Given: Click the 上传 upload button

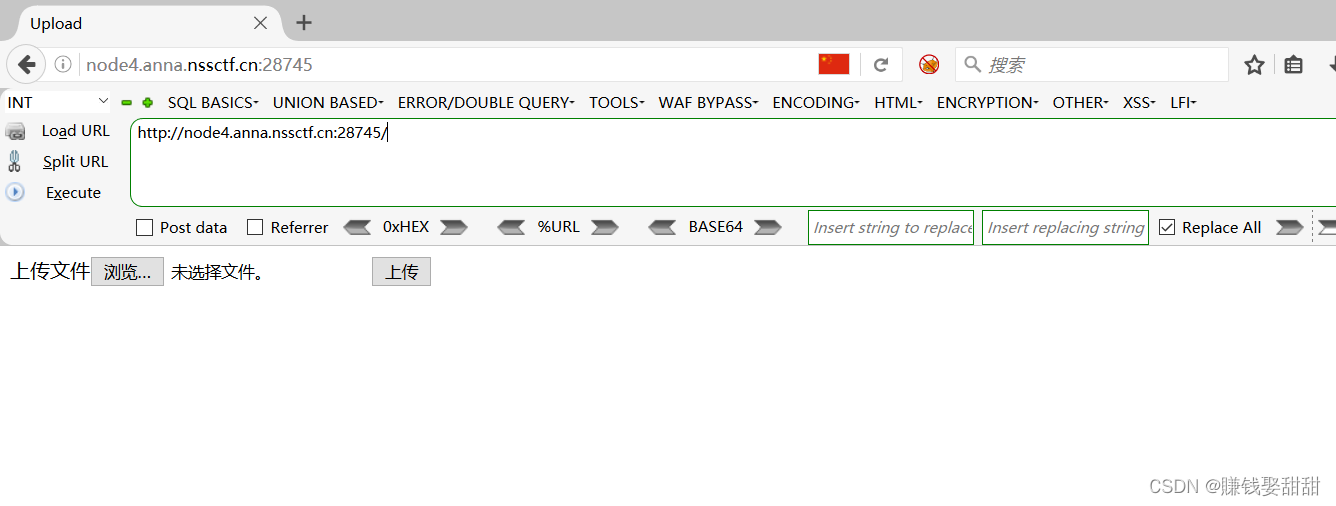Looking at the screenshot, I should click(x=401, y=272).
